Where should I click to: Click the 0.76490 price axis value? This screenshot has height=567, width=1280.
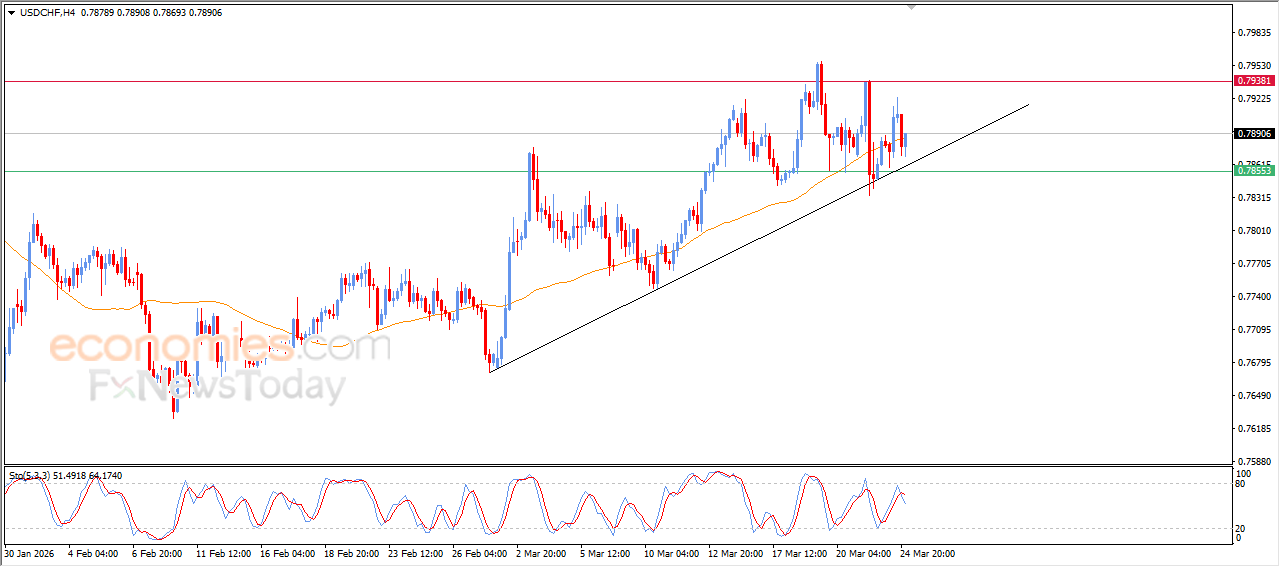1254,396
